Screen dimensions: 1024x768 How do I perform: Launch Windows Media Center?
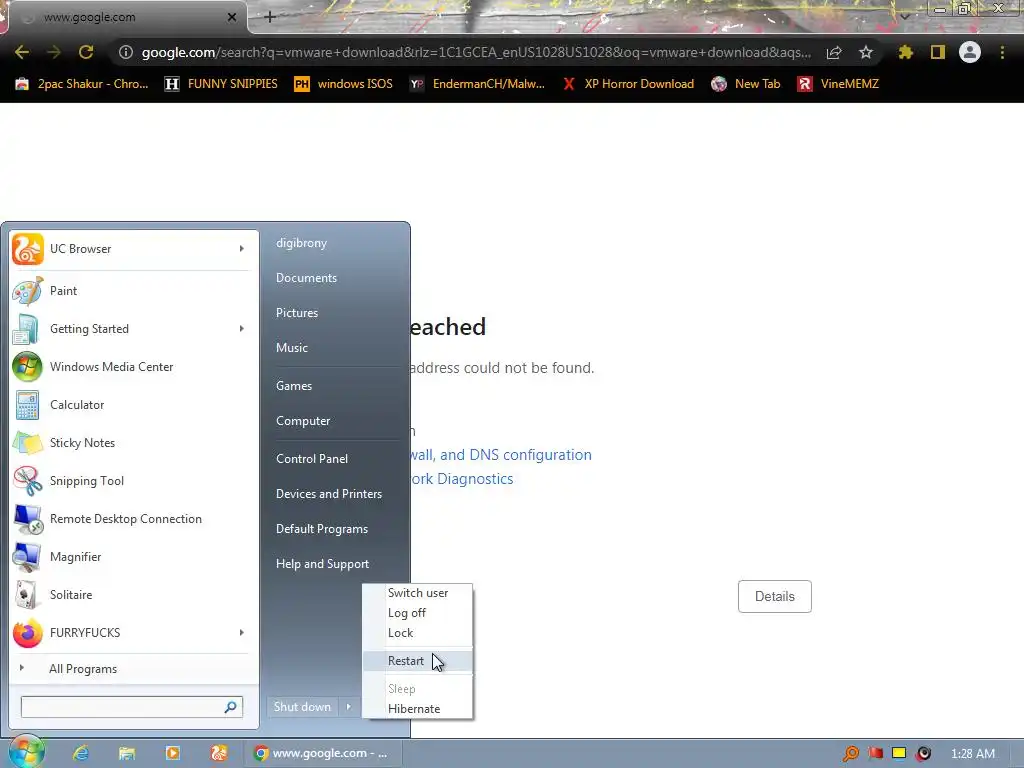131,366
